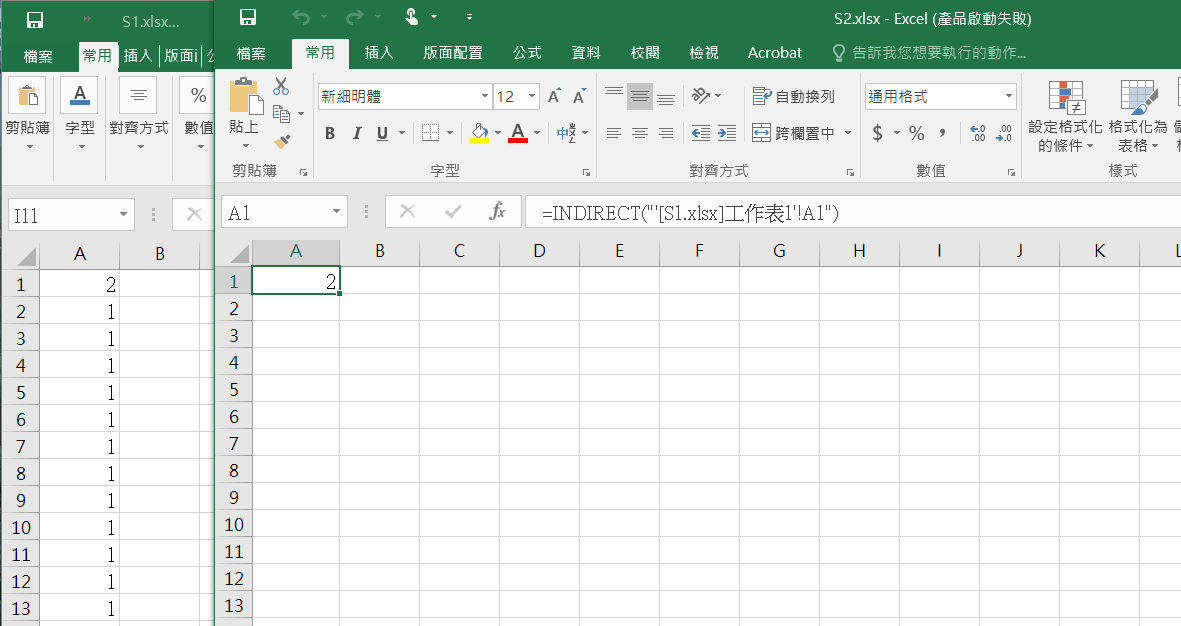Expand the font size dropdown

click(531, 97)
